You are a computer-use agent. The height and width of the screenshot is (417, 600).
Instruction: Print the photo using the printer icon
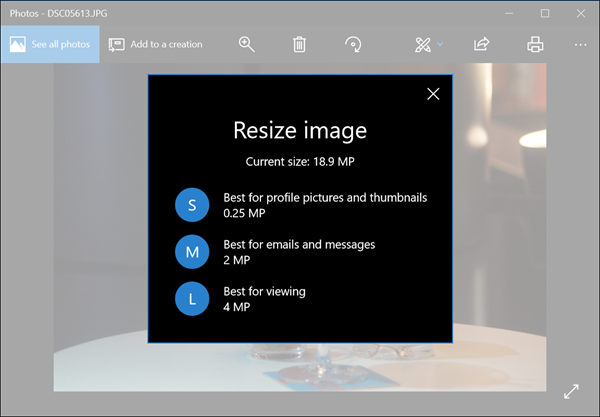point(535,44)
